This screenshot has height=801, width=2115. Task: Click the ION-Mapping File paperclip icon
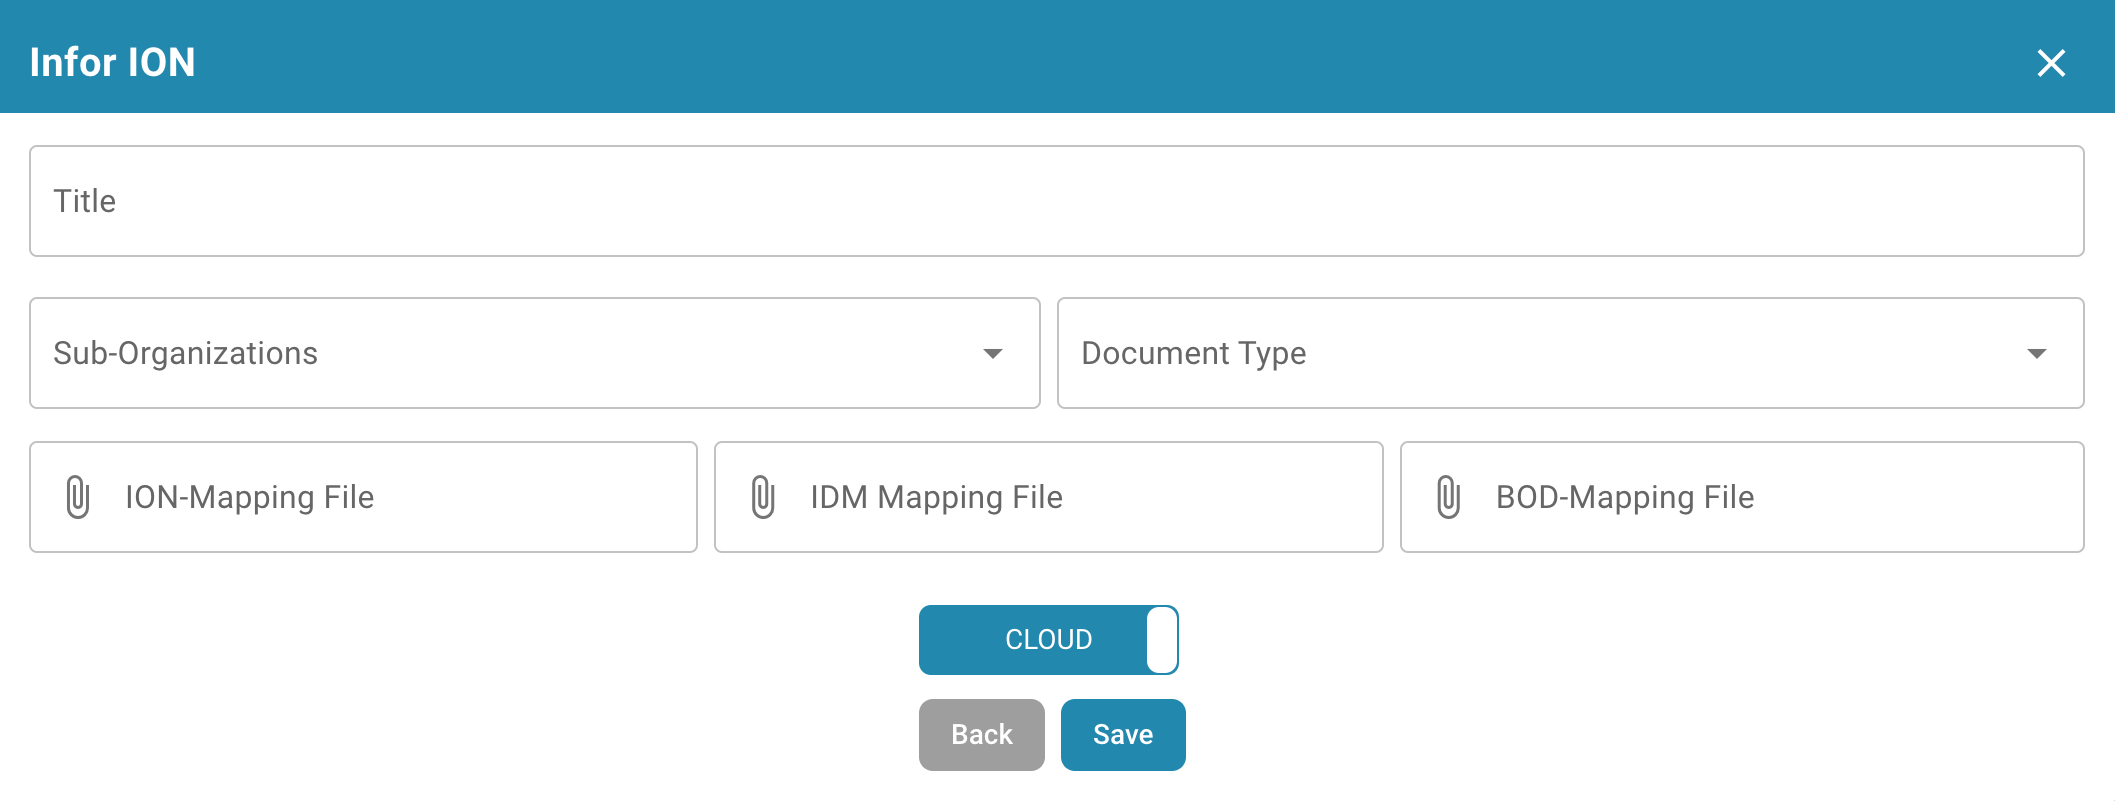click(78, 497)
